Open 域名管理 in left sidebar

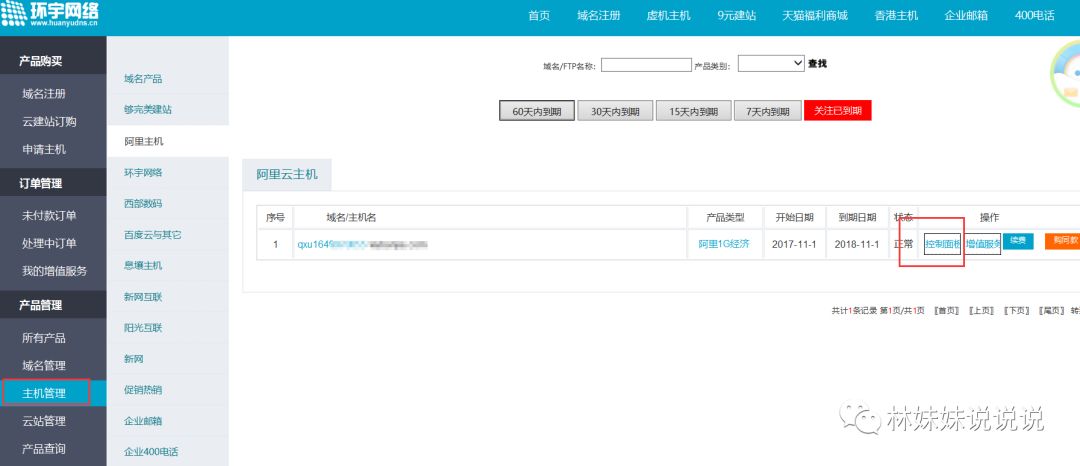[44, 366]
